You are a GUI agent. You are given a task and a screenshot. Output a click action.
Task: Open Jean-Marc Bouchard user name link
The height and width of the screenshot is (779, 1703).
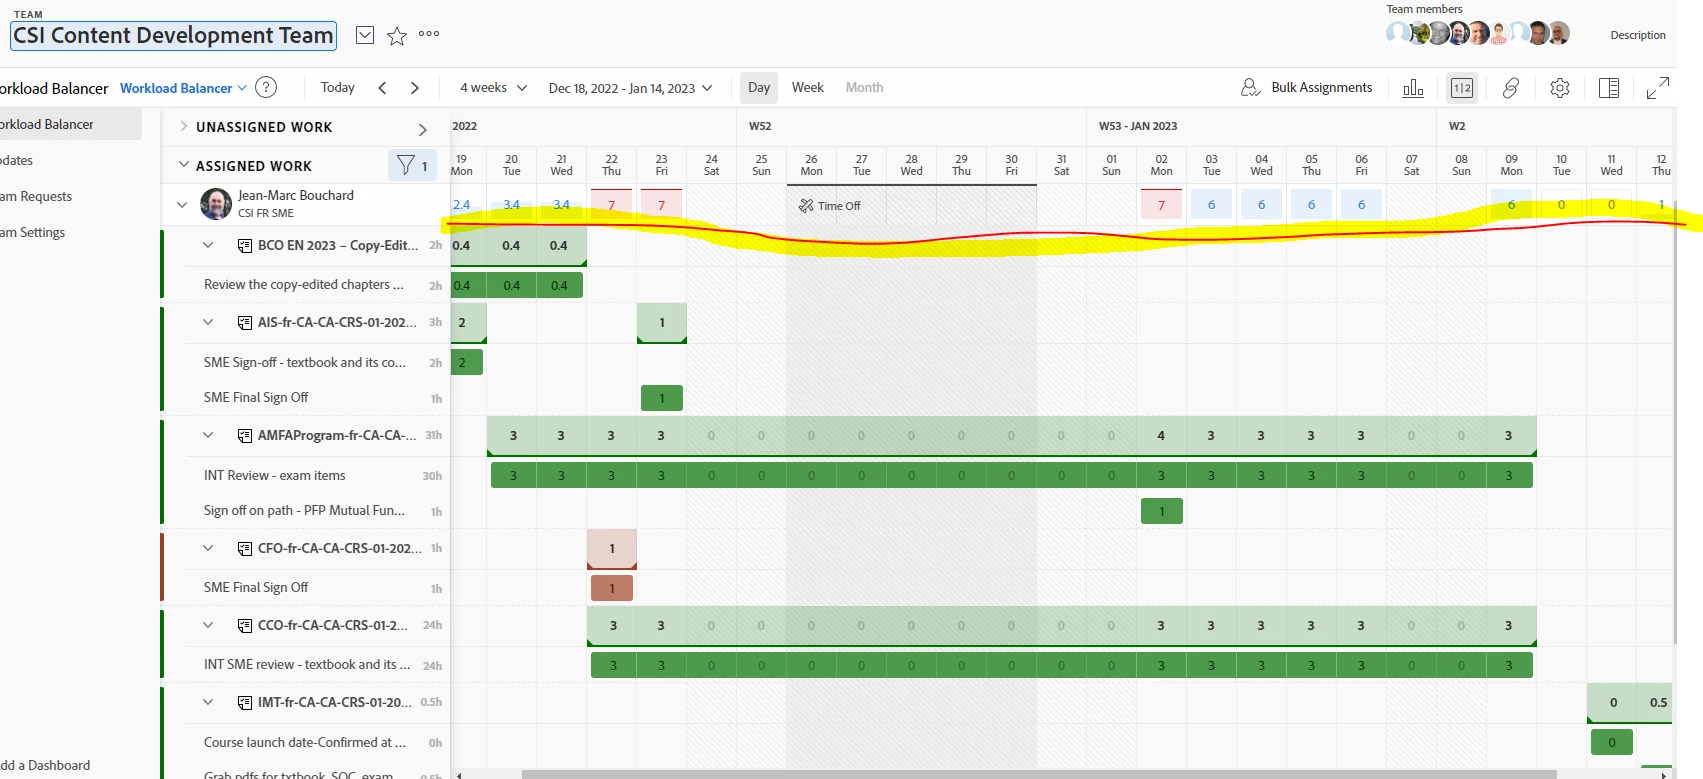(x=296, y=196)
